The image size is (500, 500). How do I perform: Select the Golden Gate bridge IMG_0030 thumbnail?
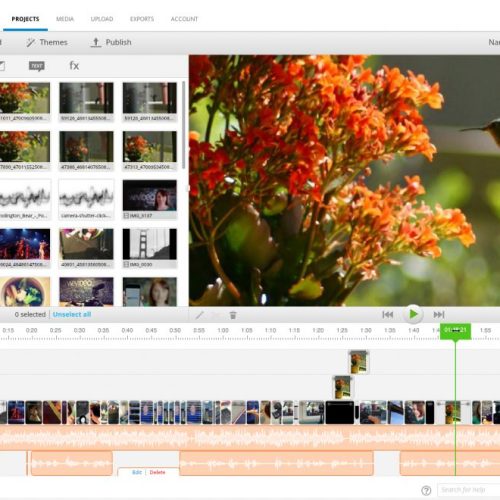[150, 248]
